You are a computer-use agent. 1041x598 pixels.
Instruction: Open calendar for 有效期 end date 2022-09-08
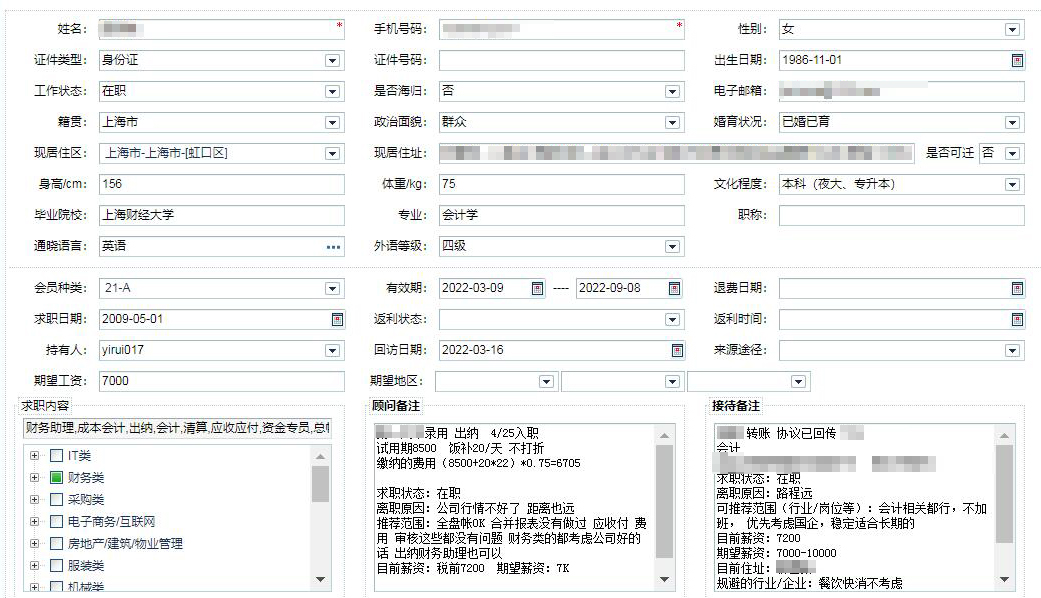(674, 288)
